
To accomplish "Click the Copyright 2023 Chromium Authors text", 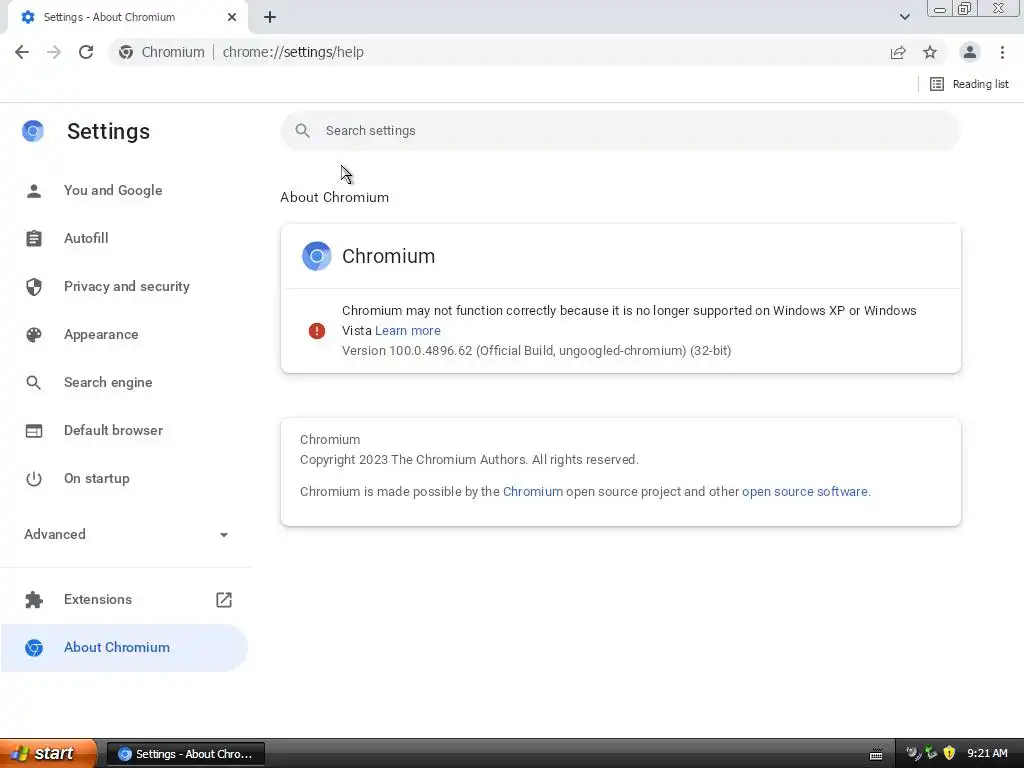I will coord(469,460).
